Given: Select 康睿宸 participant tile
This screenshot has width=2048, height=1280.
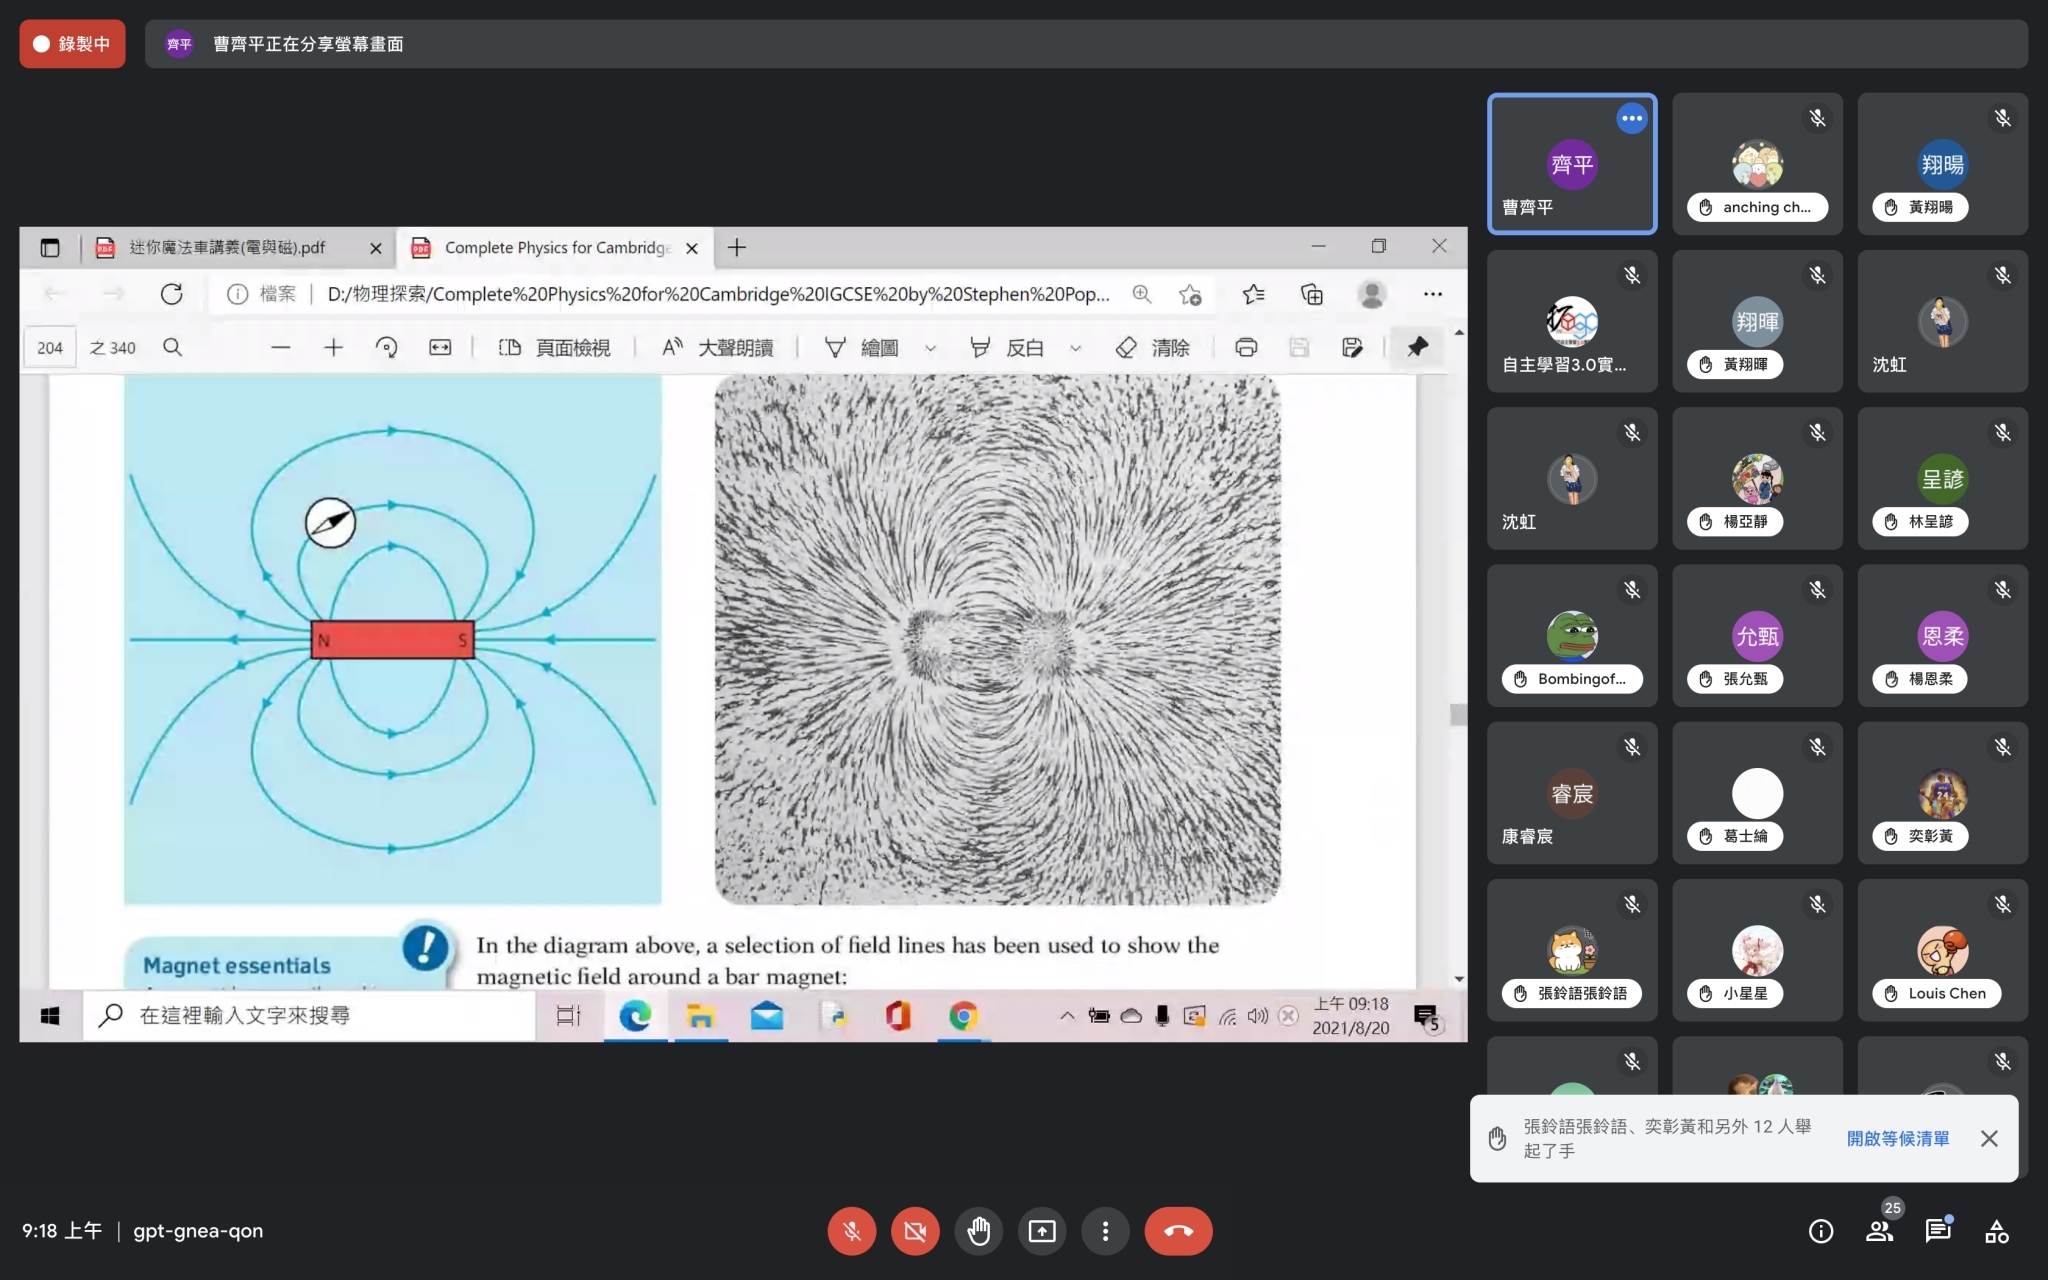Looking at the screenshot, I should tap(1572, 793).
